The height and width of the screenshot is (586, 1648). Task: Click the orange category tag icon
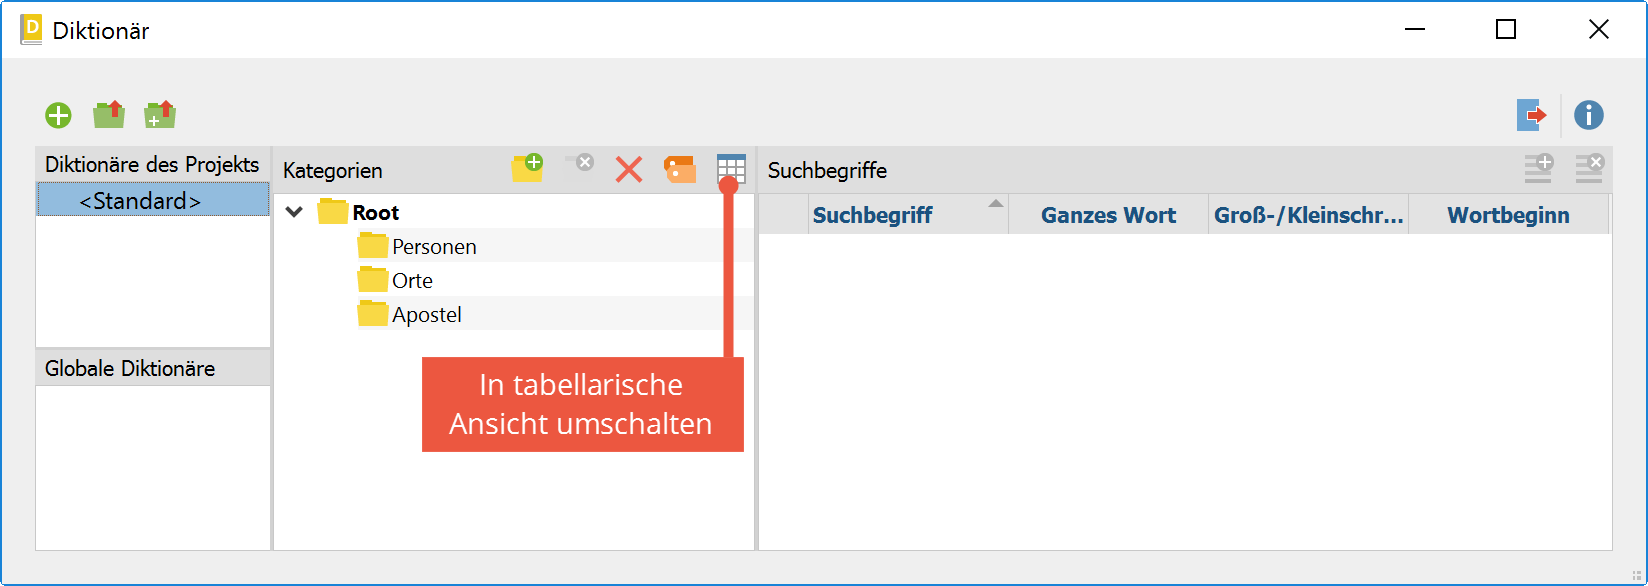click(680, 169)
